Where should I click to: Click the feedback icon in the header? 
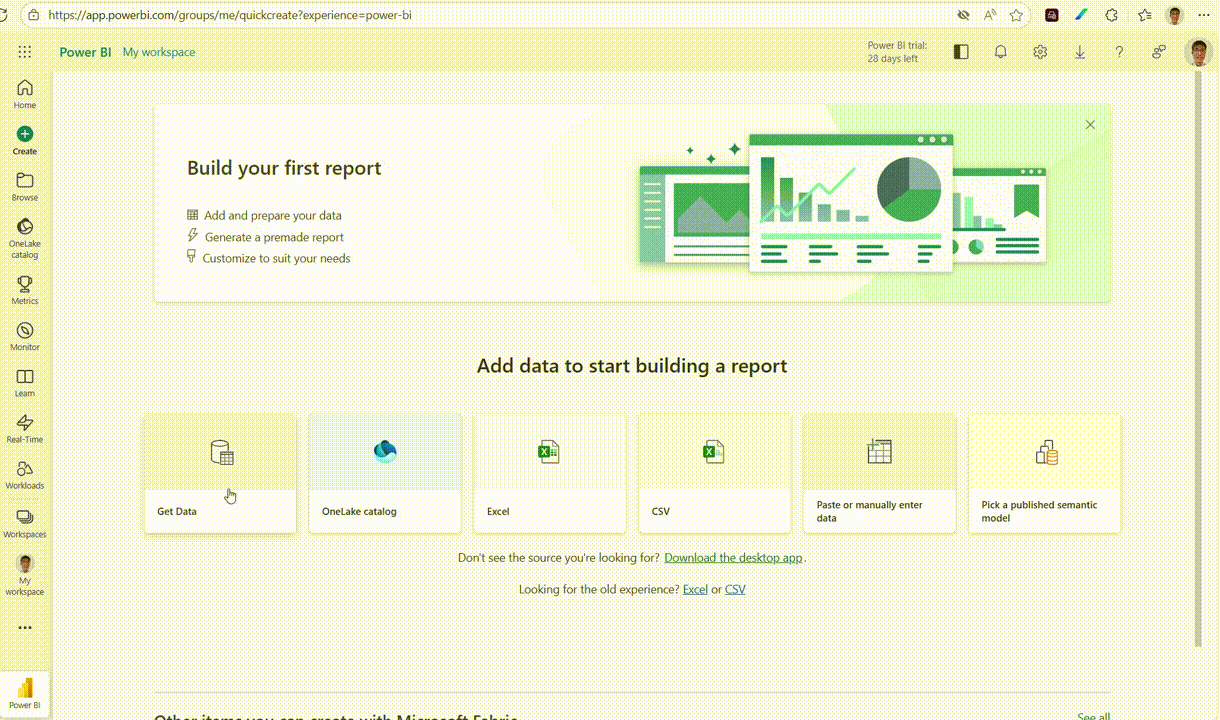[x=1159, y=52]
